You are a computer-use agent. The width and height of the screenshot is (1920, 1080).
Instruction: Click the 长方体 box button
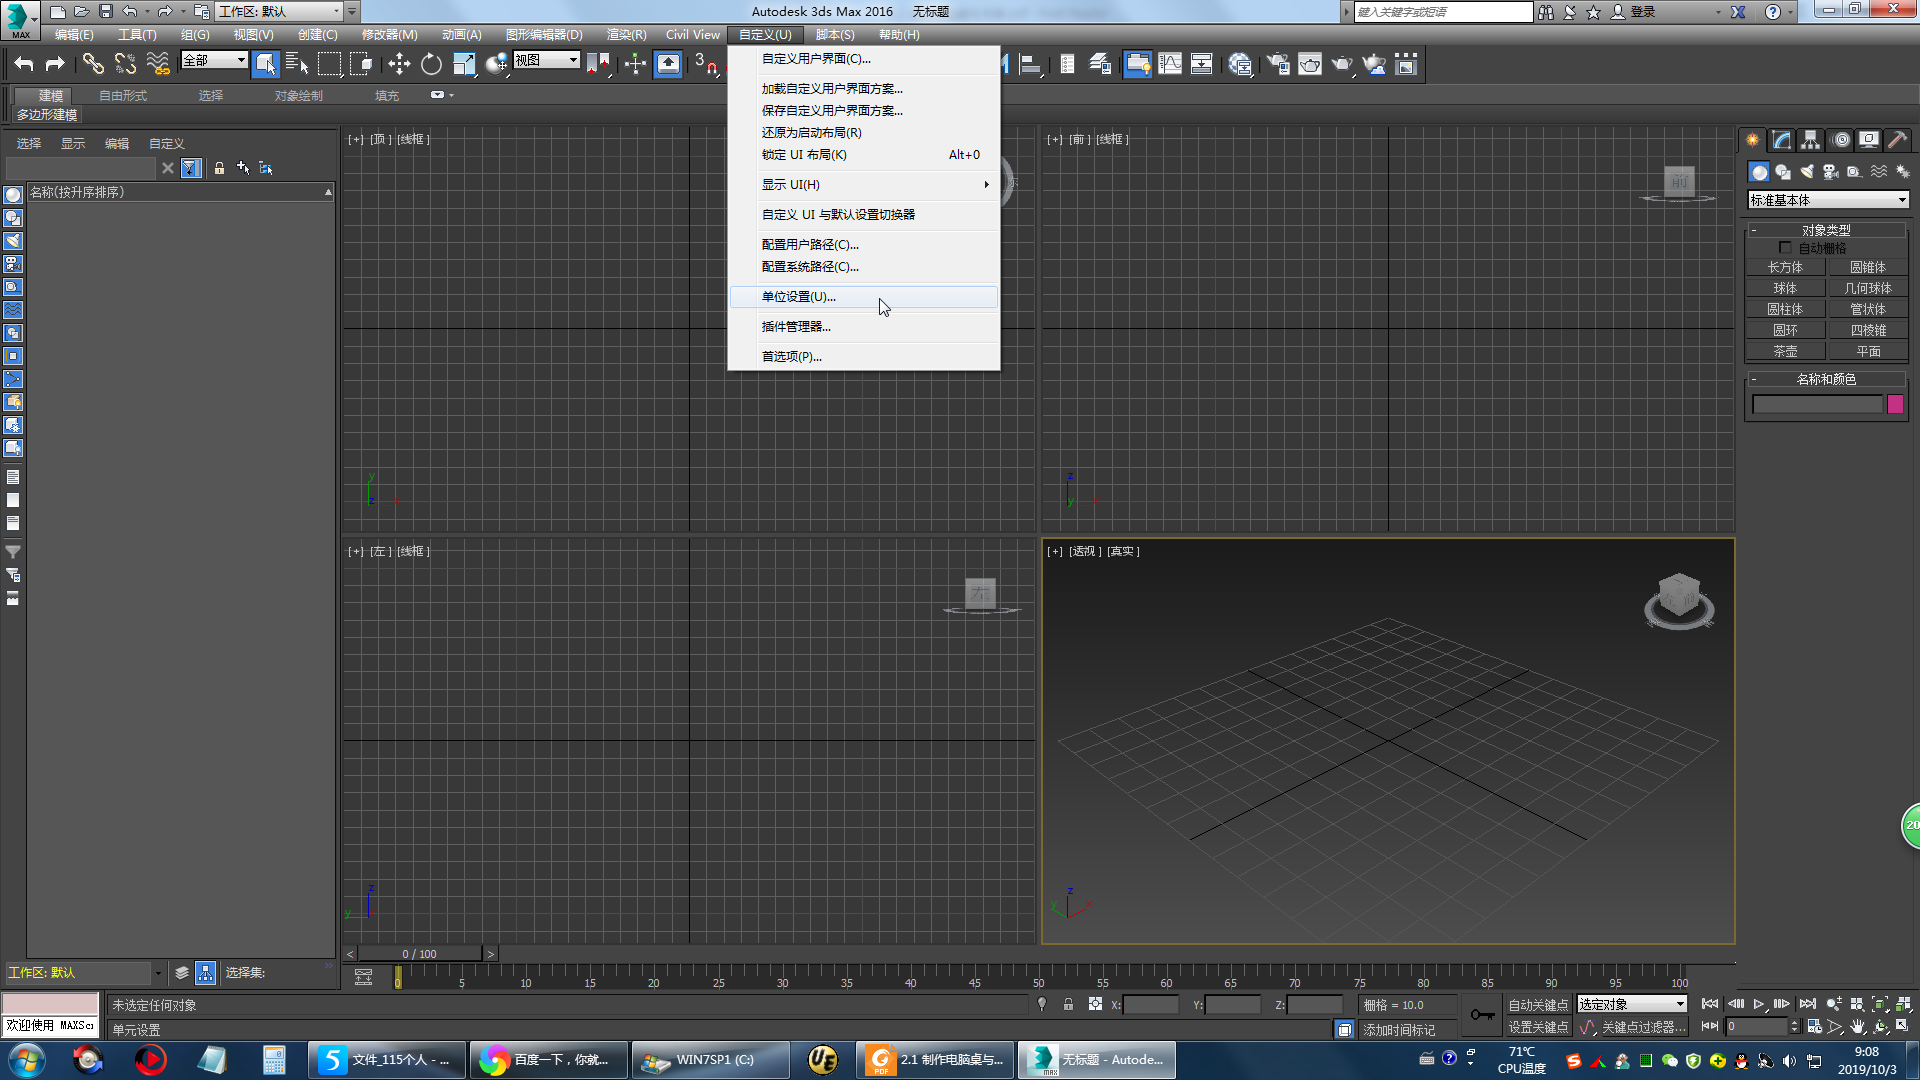tap(1785, 267)
